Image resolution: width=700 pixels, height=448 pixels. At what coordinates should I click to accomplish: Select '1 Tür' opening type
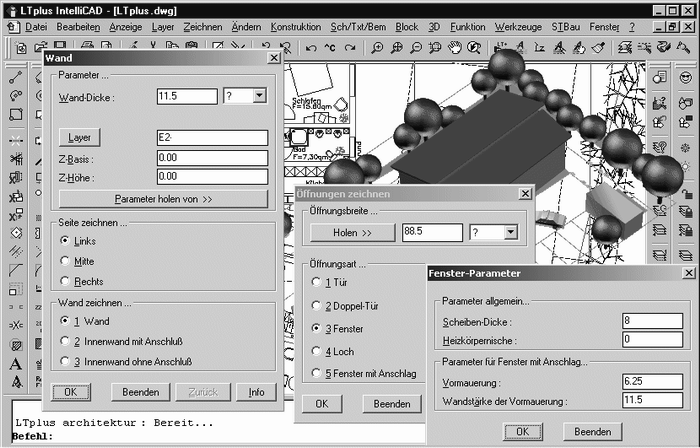click(316, 282)
